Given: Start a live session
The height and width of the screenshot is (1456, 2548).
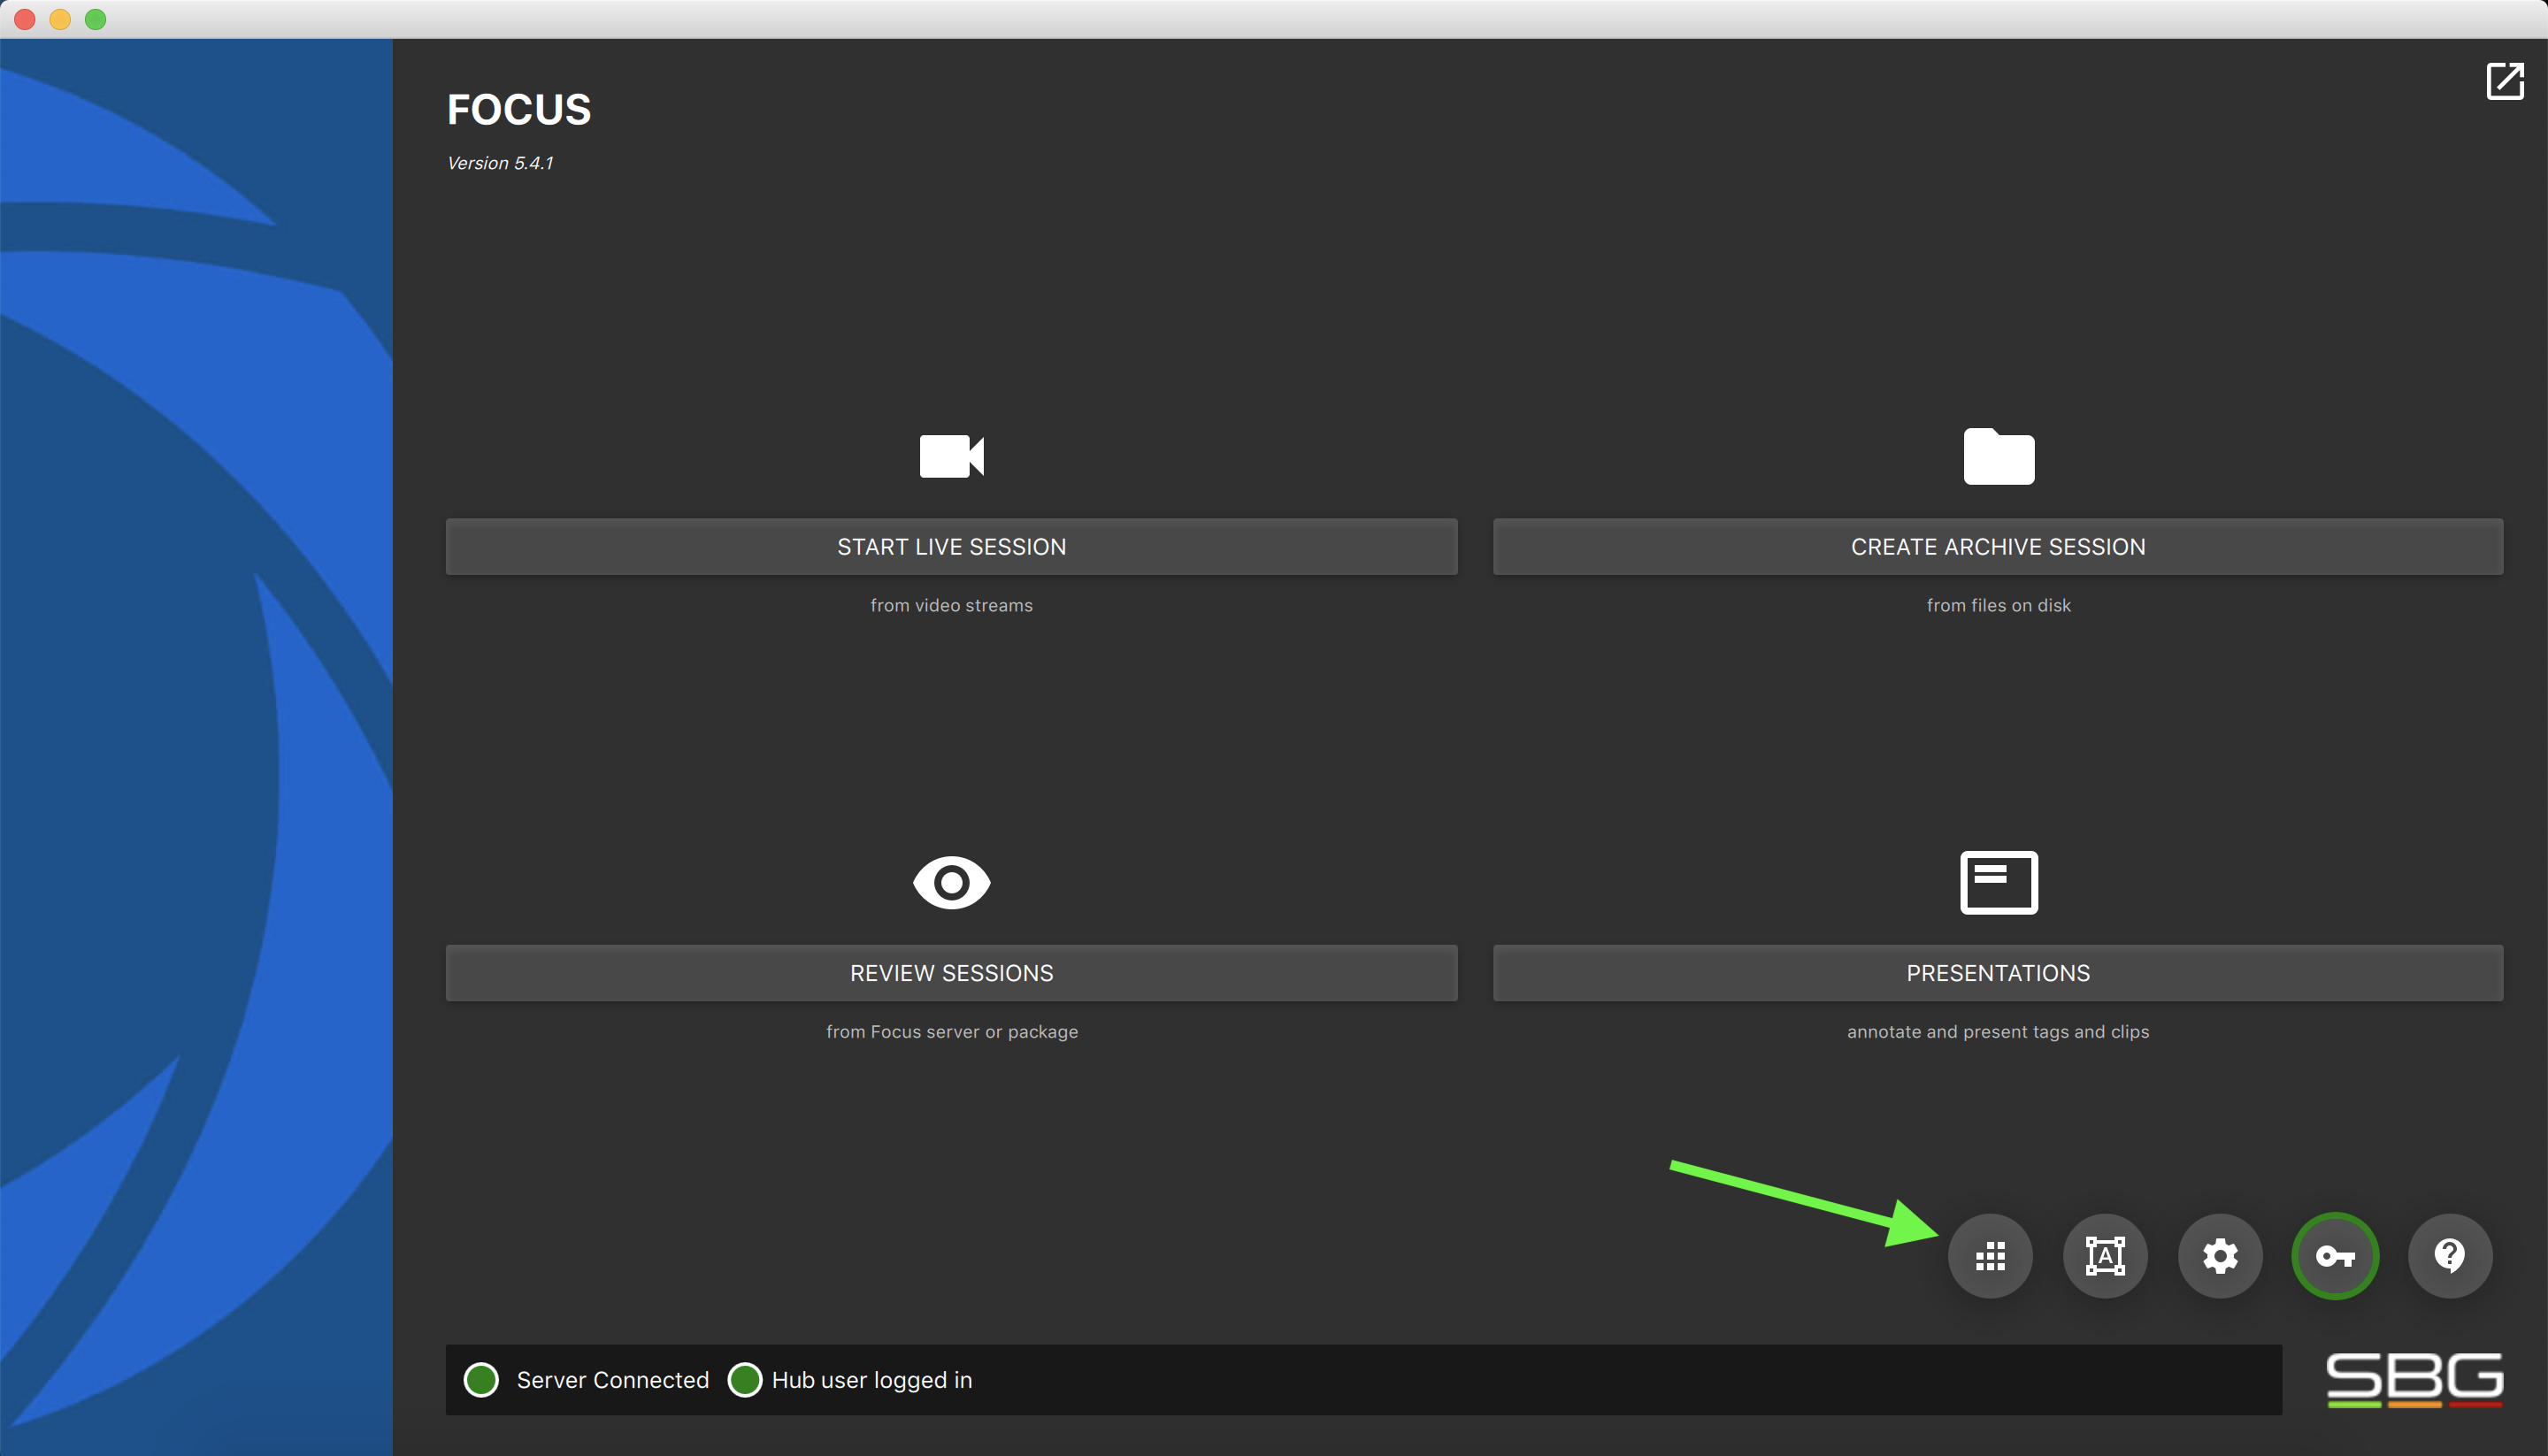Looking at the screenshot, I should (x=952, y=547).
